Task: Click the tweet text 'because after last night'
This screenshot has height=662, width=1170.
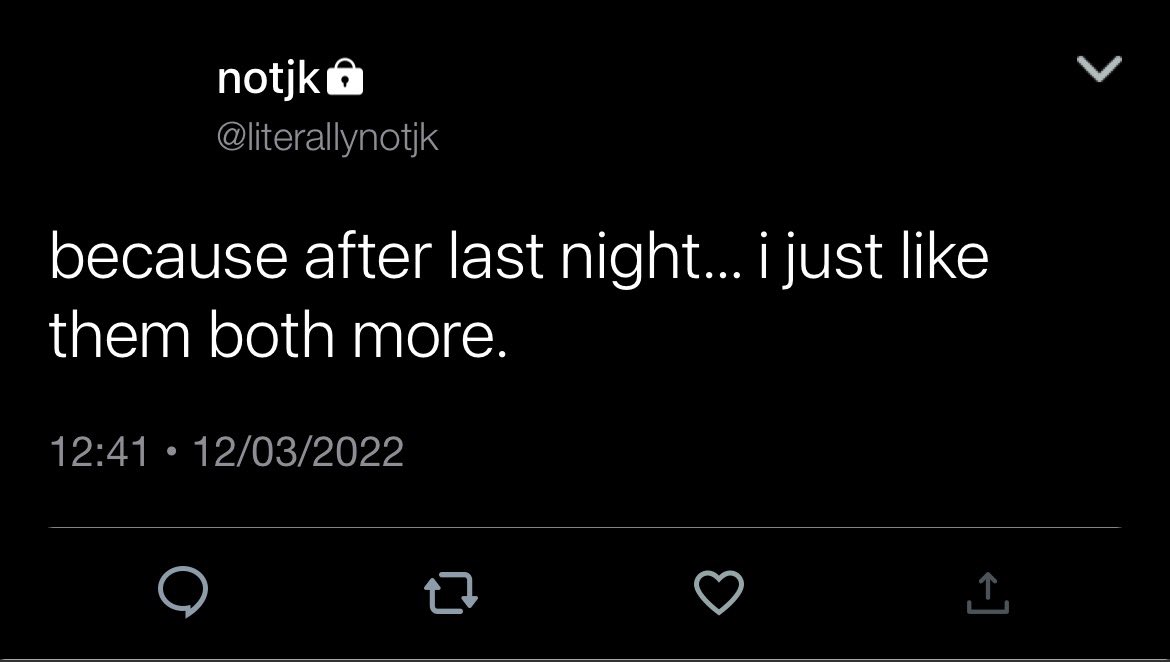Action: pos(369,257)
